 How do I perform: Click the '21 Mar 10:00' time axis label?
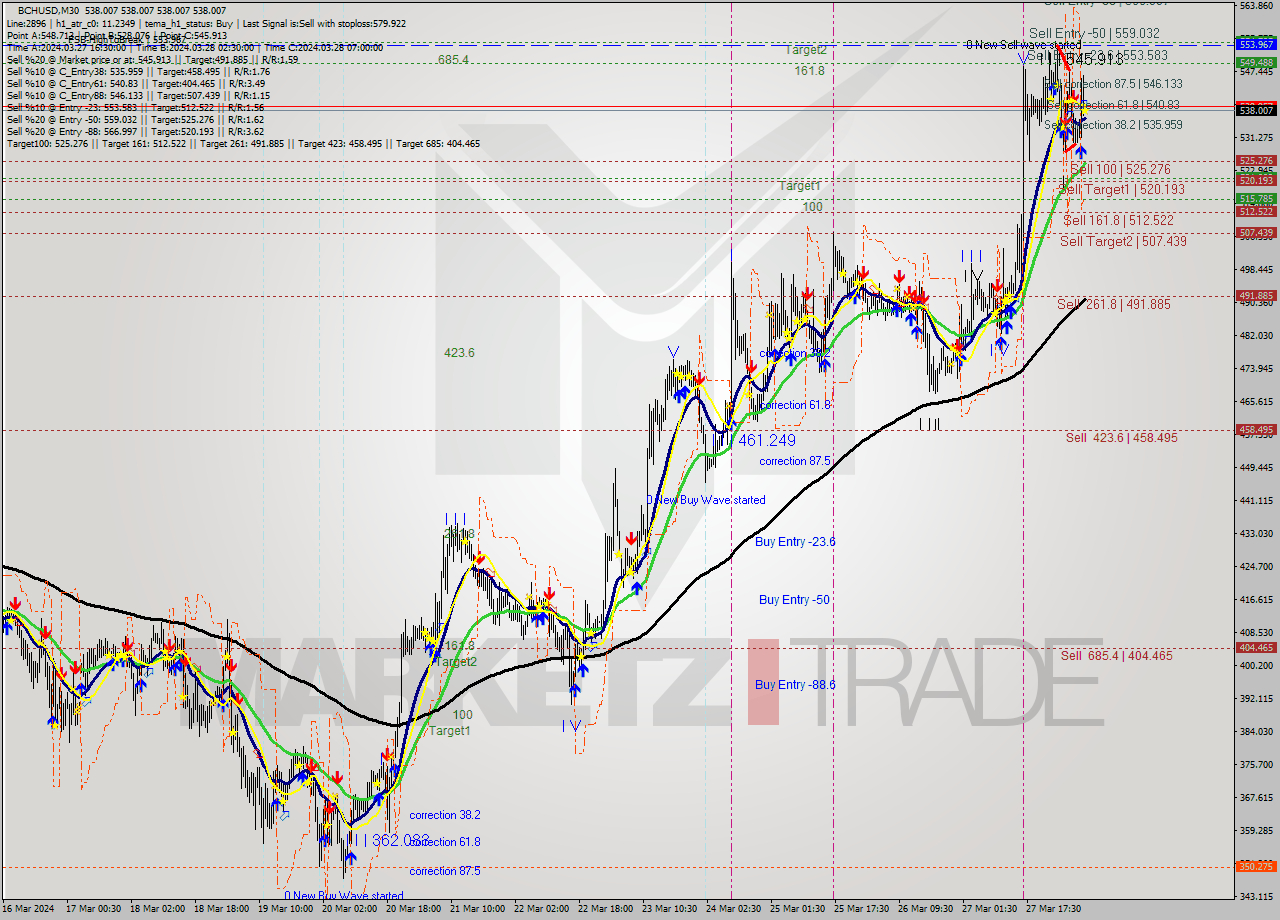[477, 909]
